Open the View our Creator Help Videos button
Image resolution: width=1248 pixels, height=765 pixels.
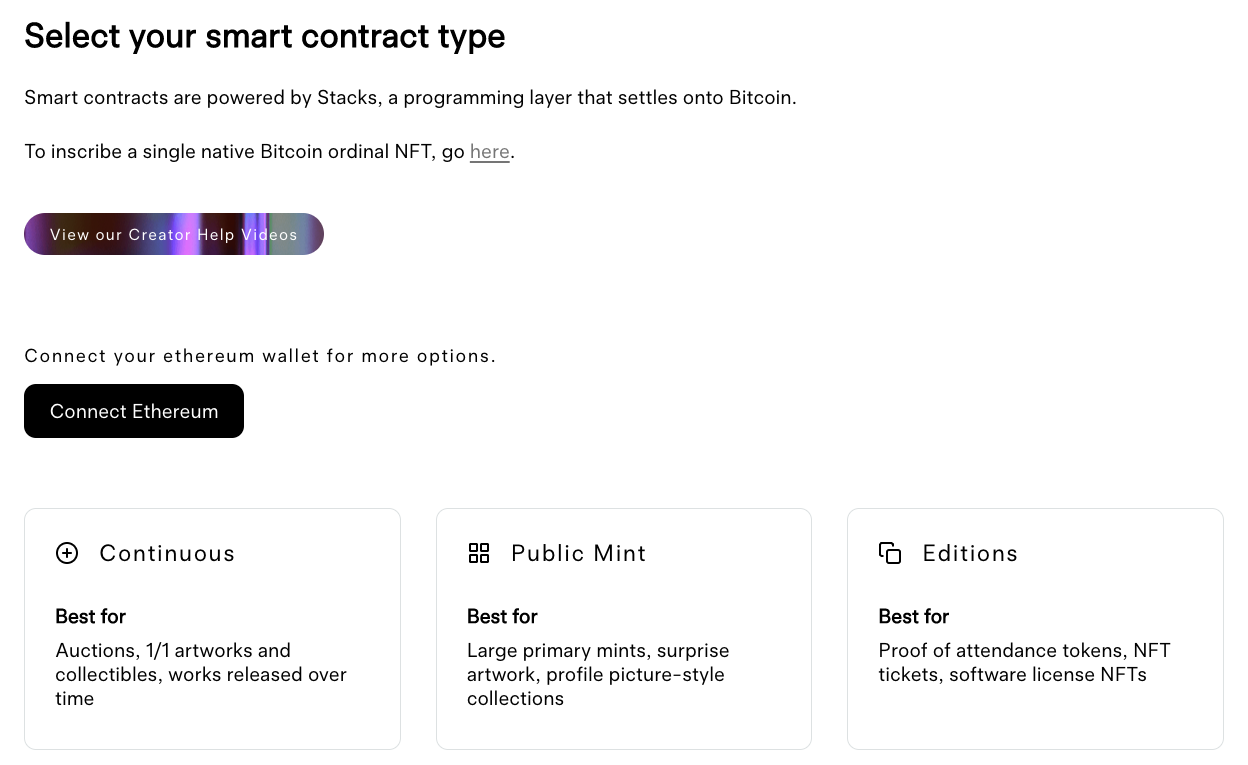coord(174,234)
